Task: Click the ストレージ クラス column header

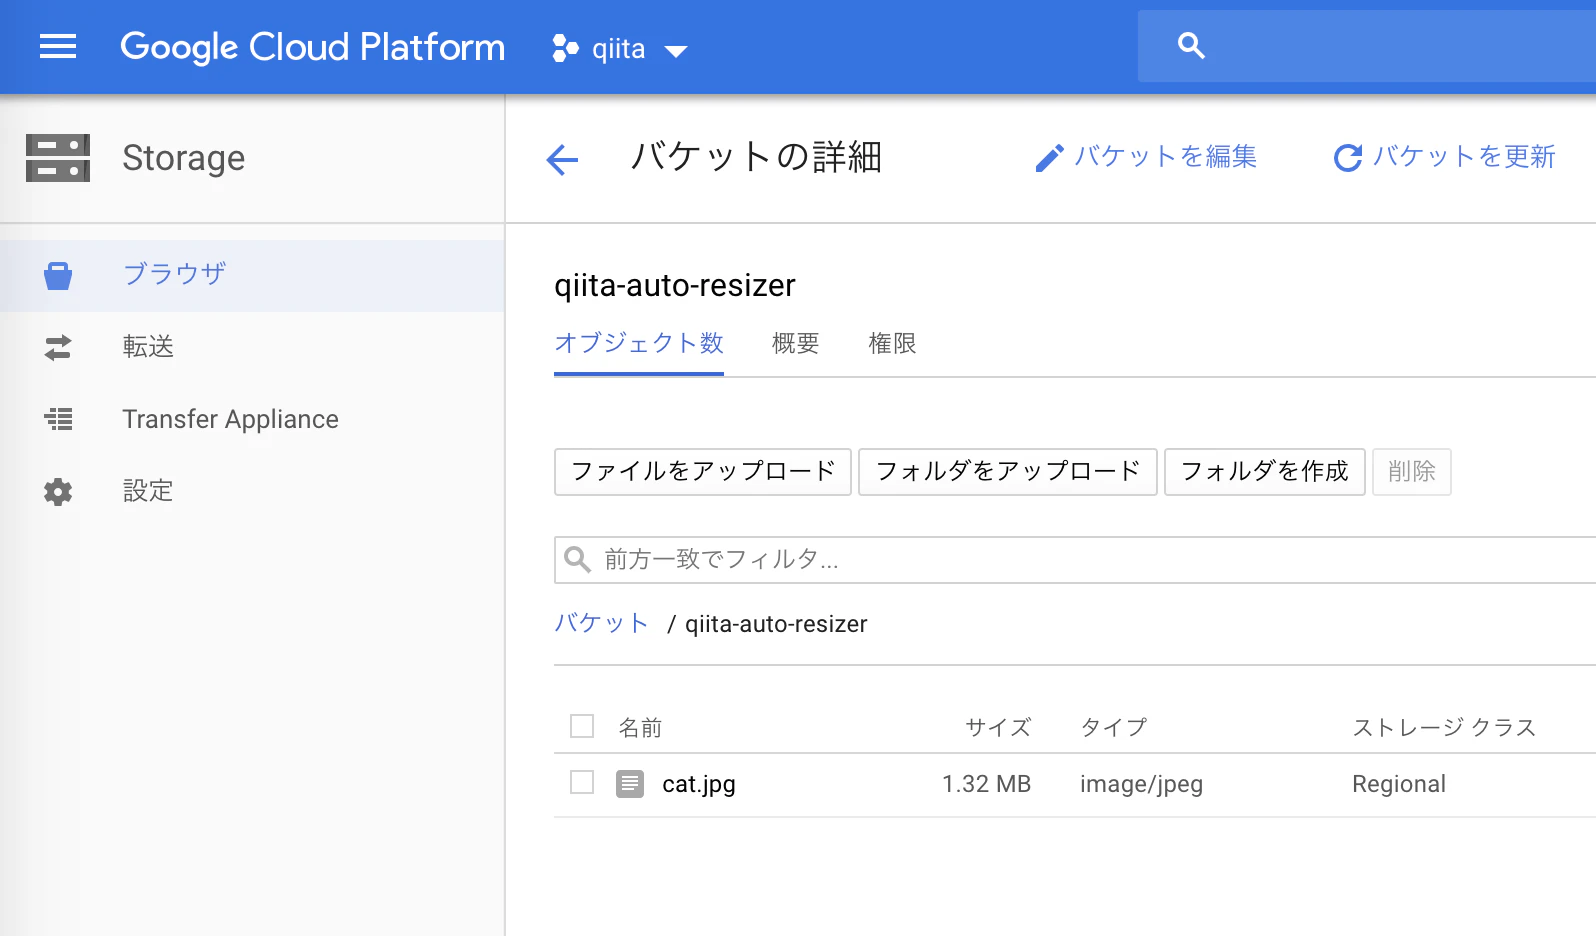Action: 1444,728
